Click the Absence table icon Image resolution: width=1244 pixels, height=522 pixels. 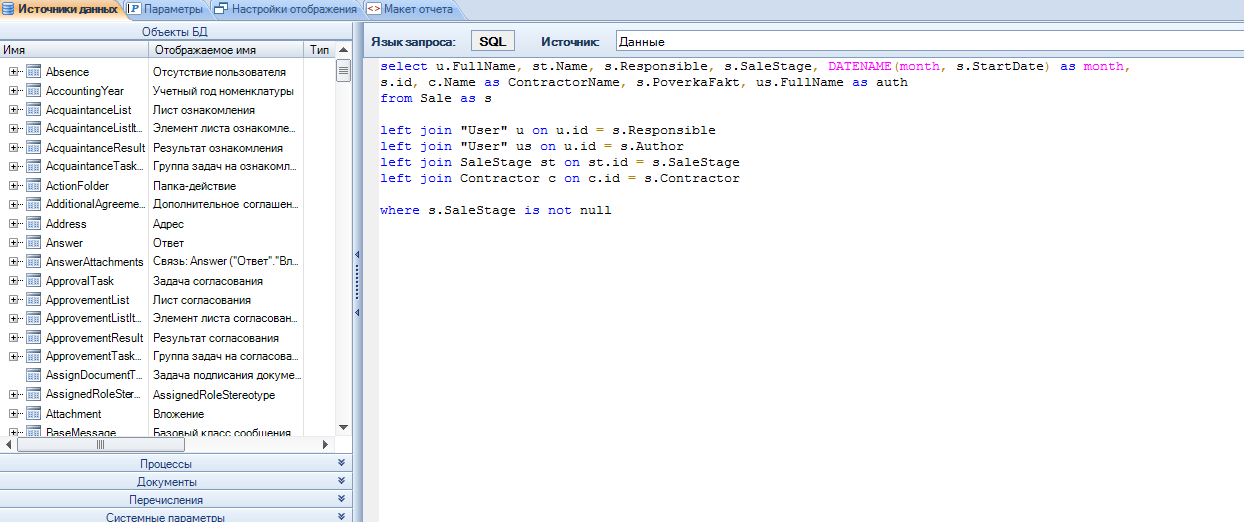33,72
